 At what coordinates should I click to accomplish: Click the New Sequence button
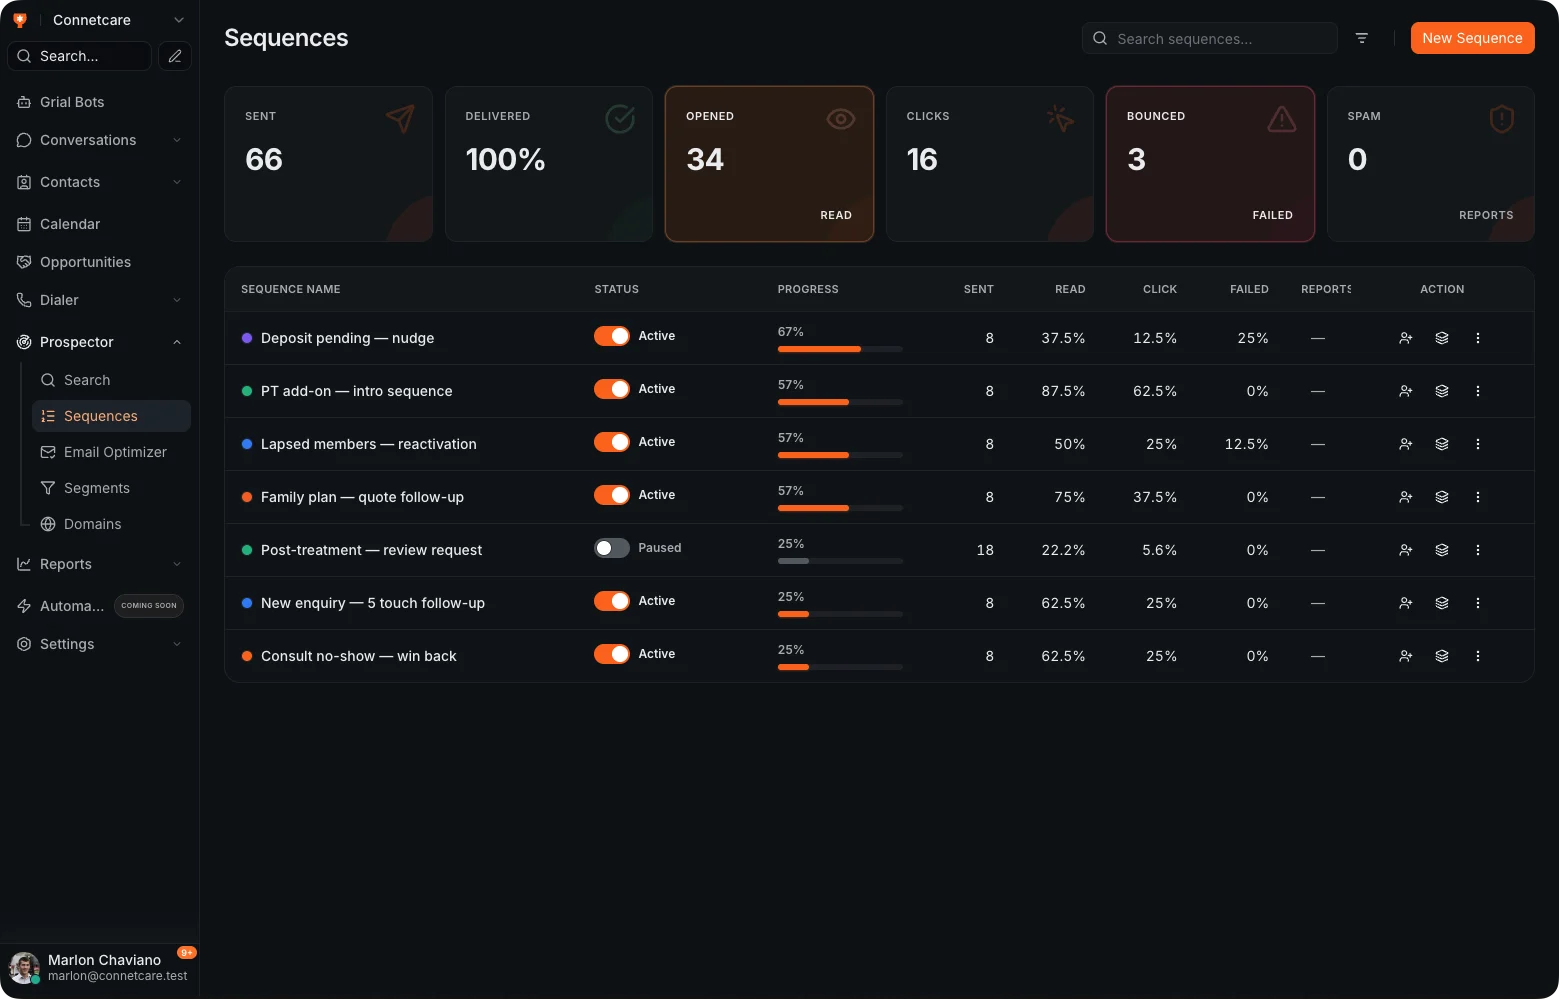coord(1472,38)
